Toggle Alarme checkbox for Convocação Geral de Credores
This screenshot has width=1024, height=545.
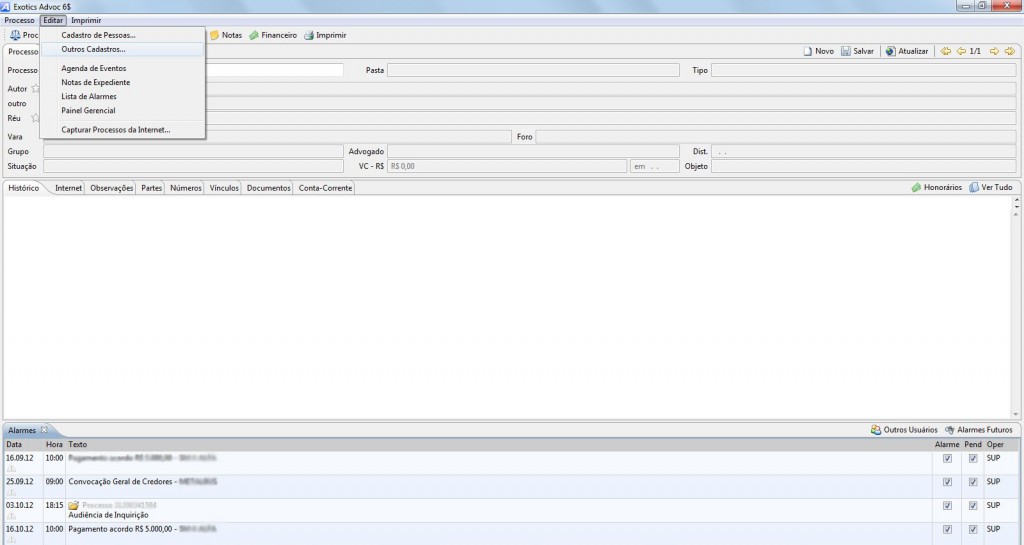click(947, 482)
